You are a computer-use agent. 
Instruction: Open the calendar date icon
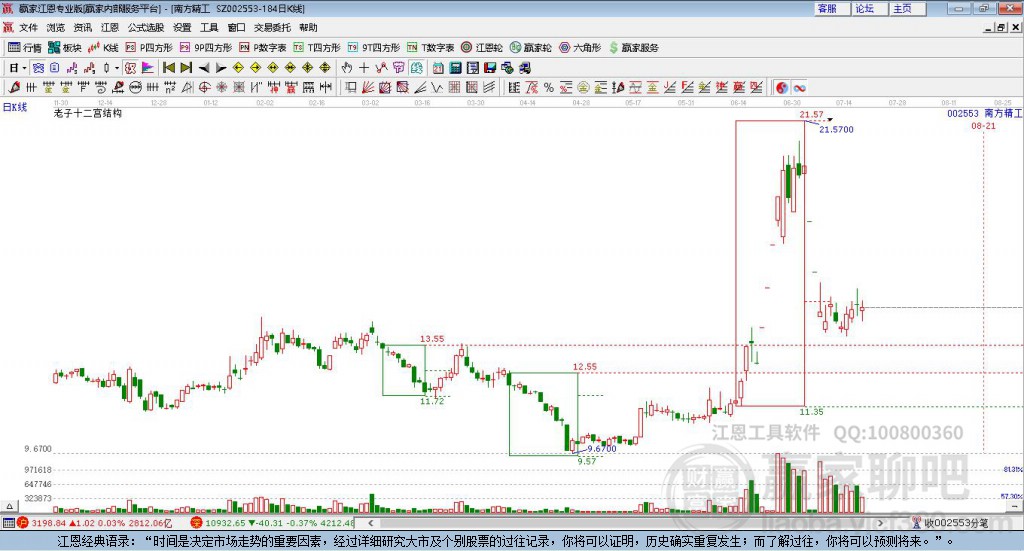(438, 68)
